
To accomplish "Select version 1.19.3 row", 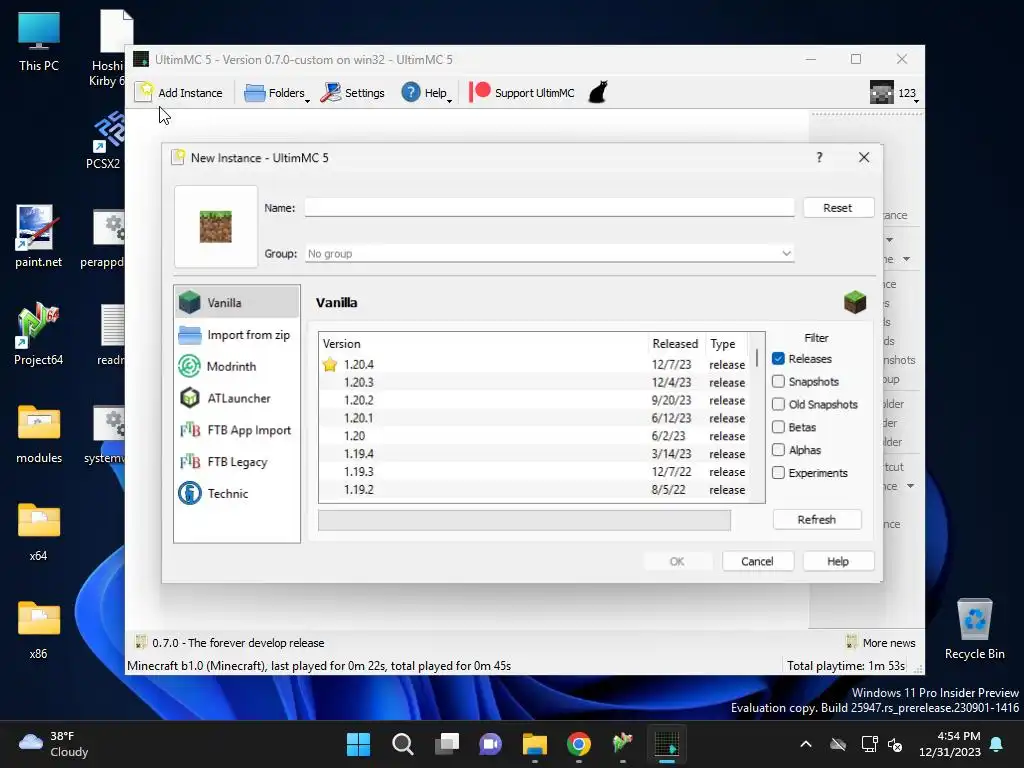I will pyautogui.click(x=534, y=472).
